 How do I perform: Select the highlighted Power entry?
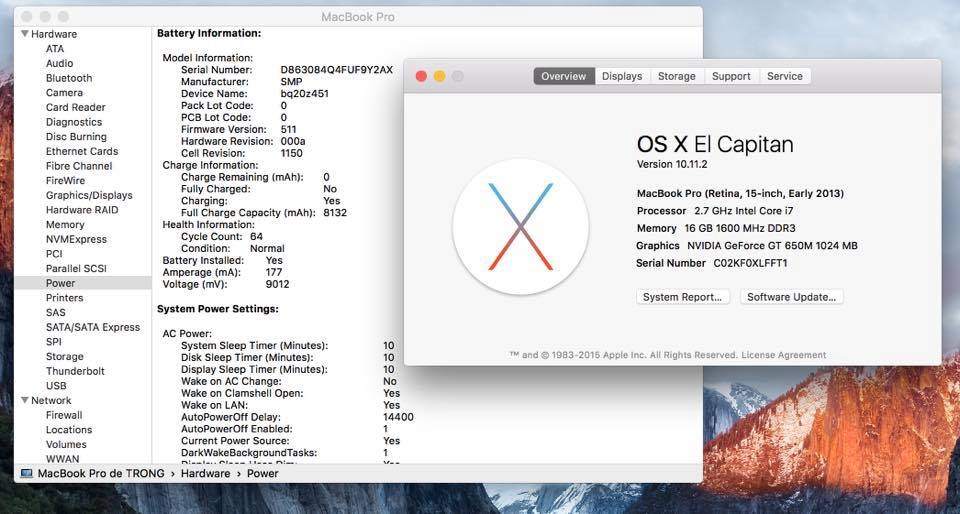(83, 283)
